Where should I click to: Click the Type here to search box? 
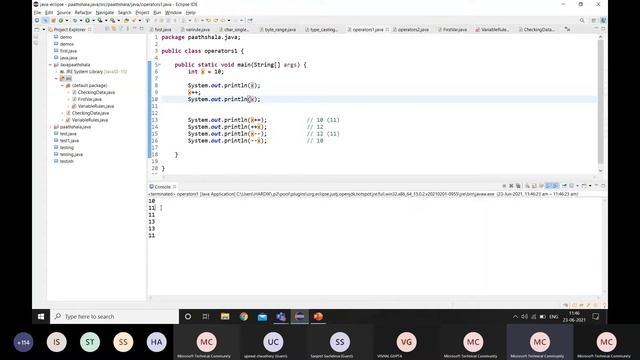pyautogui.click(x=114, y=316)
